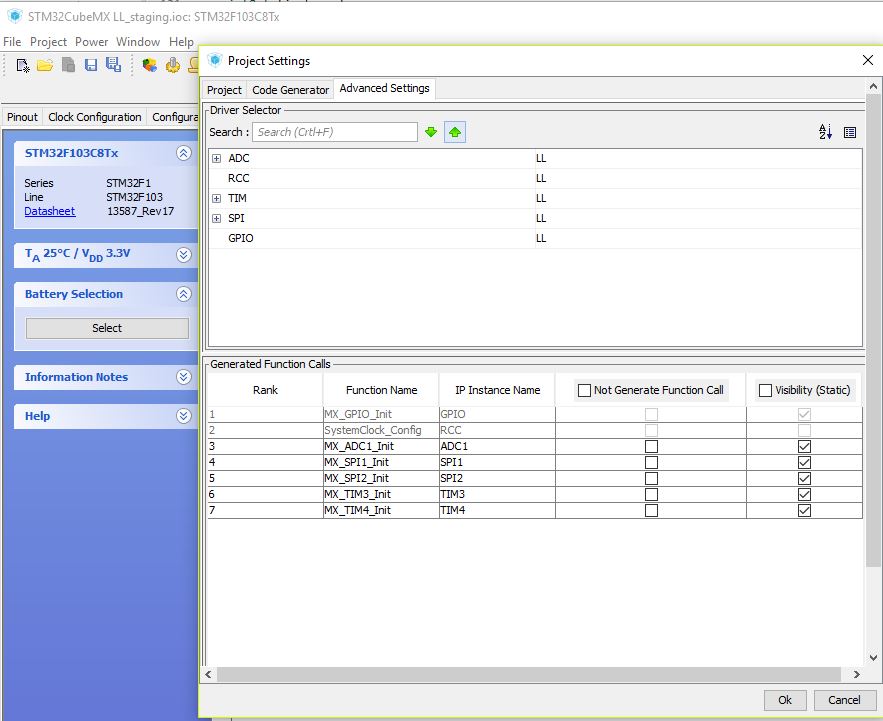The image size is (883, 721).
Task: Expand the ADC driver tree node
Action: click(216, 158)
